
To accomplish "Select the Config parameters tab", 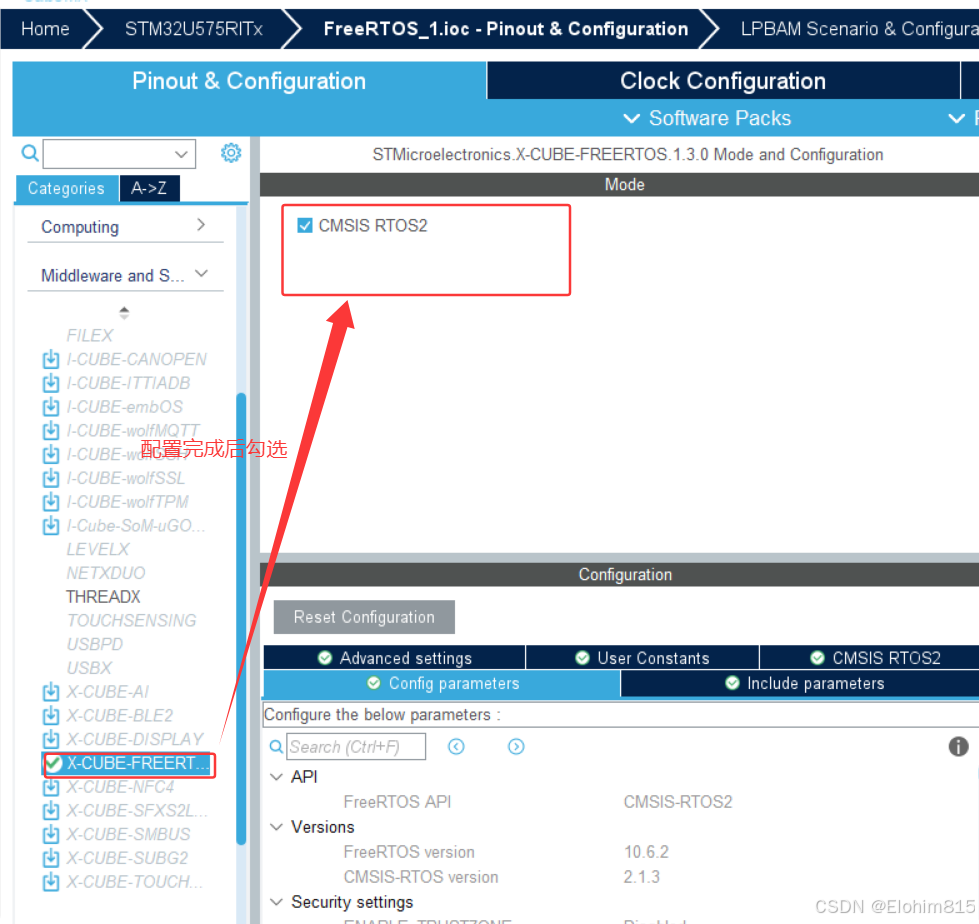I will 442,684.
